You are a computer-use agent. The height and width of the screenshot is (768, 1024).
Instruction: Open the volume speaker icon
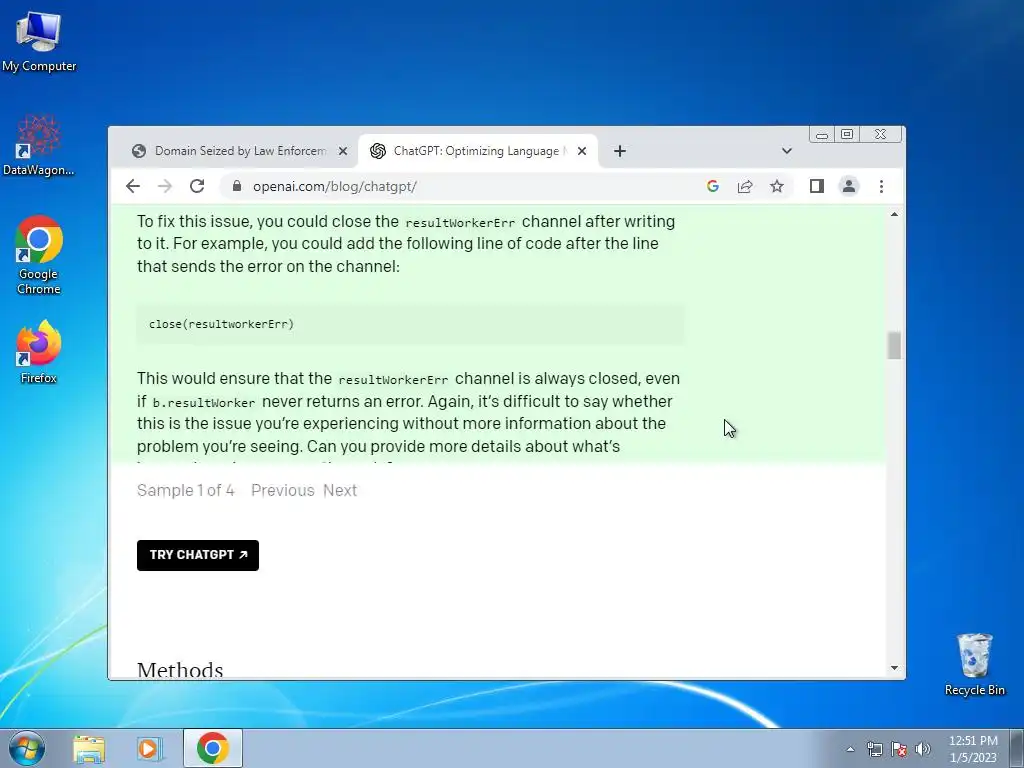923,749
